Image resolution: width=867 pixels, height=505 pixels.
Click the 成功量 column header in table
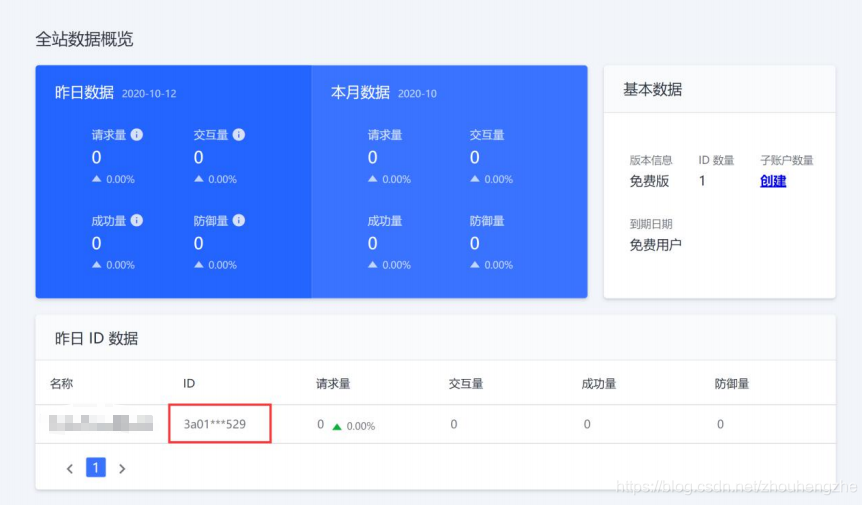click(x=598, y=383)
